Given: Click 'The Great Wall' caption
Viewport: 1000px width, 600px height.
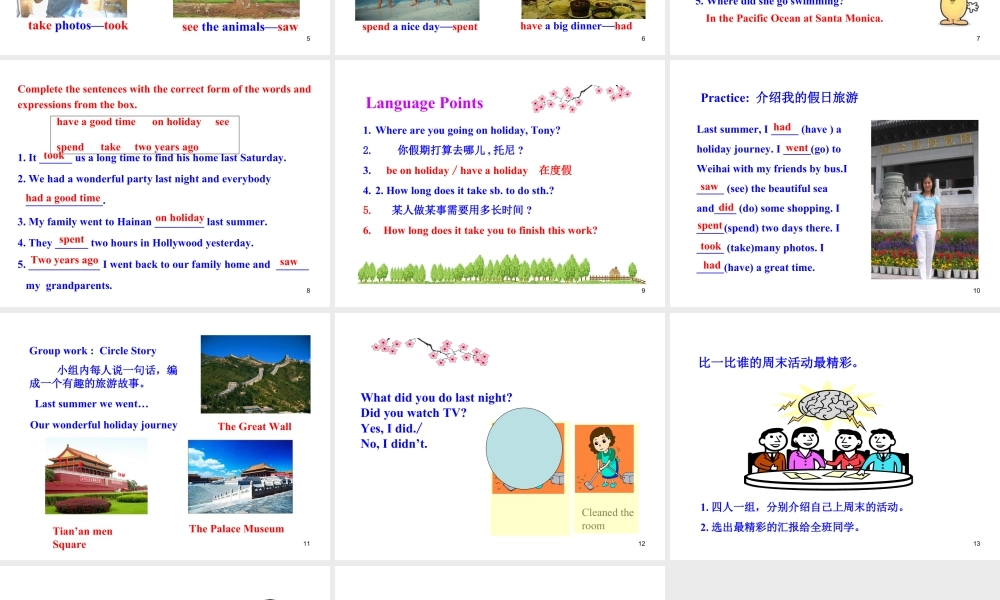Looking at the screenshot, I should pos(255,426).
